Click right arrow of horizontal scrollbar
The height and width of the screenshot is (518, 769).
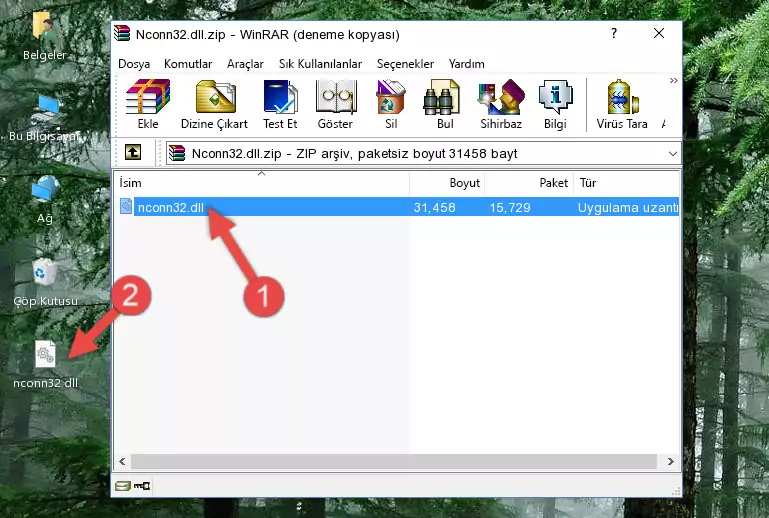coord(670,461)
